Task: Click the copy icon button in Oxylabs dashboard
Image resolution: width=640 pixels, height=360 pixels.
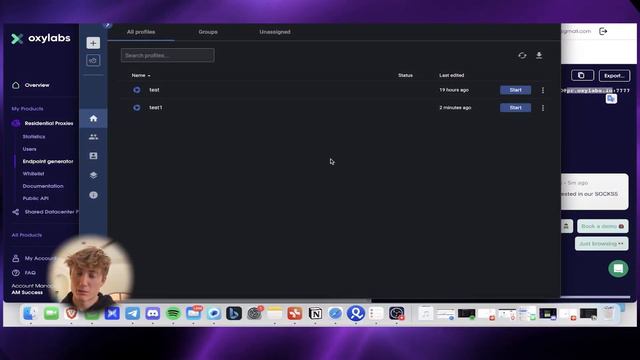Action: (582, 76)
